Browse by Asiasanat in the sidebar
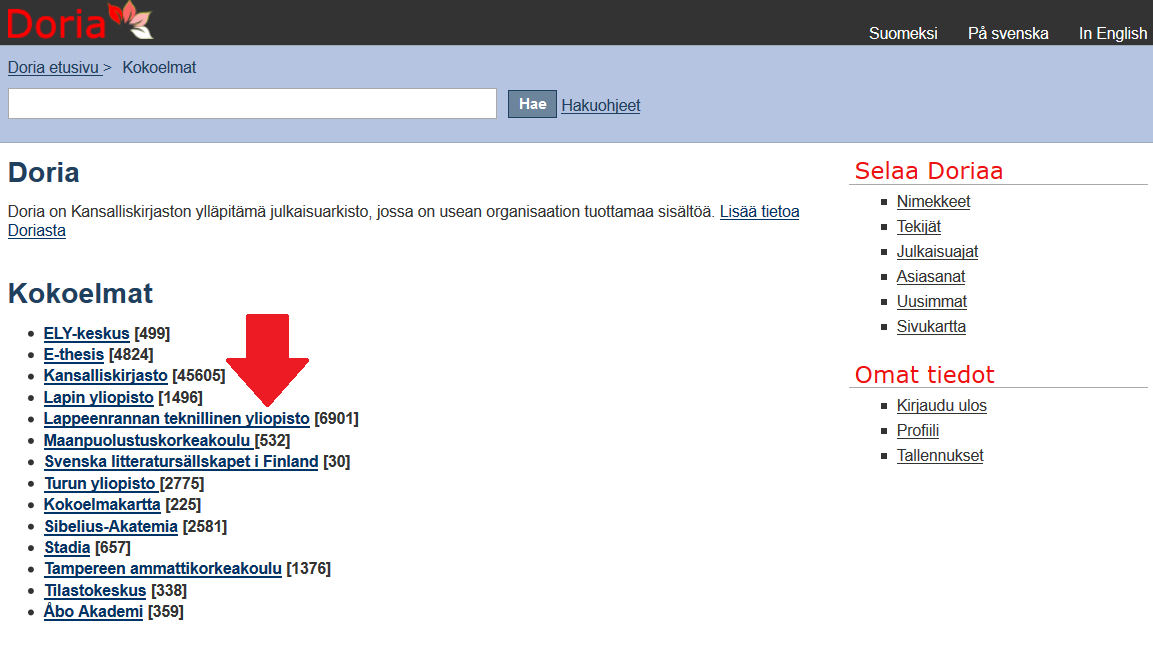Screen dimensions: 1153x647 pyautogui.click(x=931, y=276)
